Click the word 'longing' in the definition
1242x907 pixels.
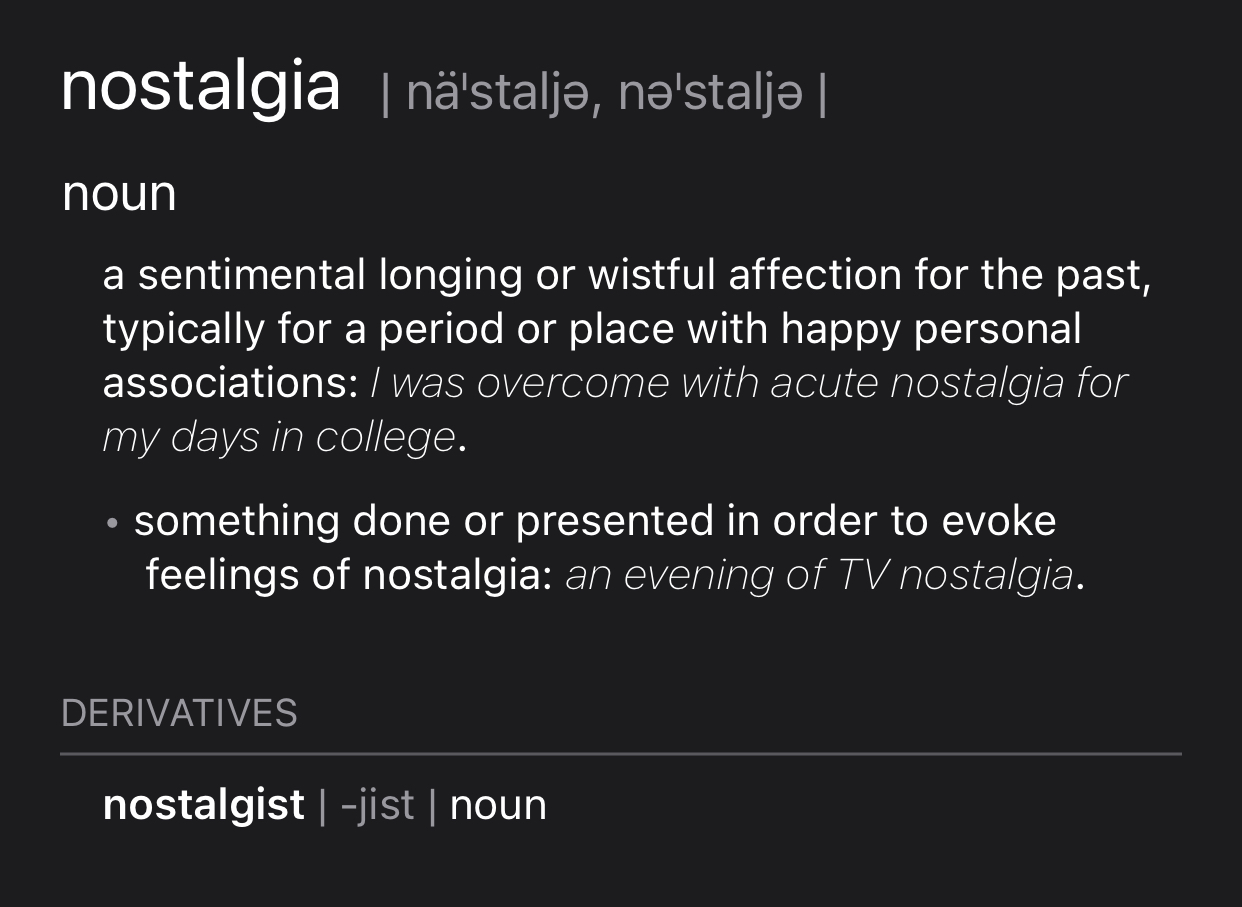click(x=450, y=277)
